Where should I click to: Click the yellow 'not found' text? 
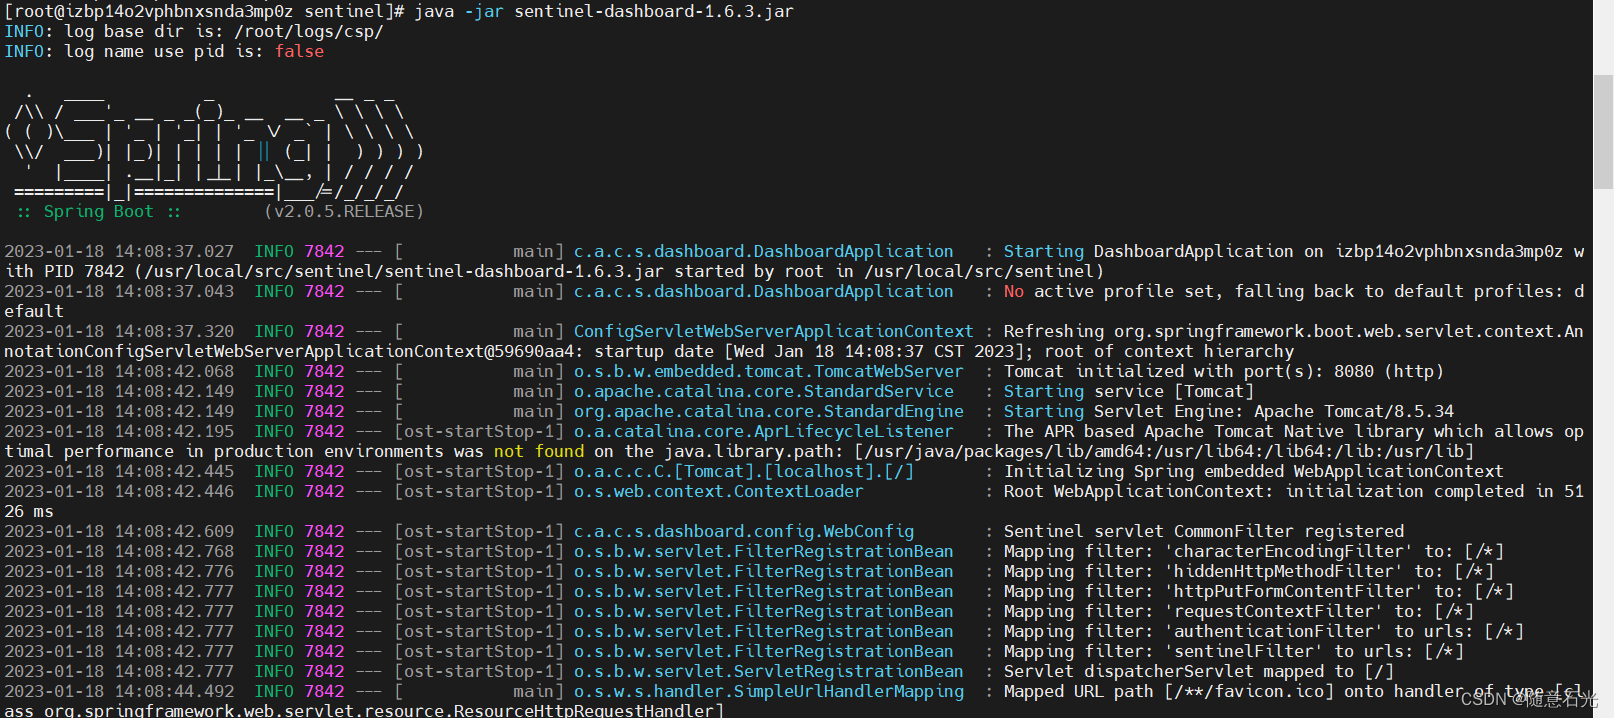539,451
